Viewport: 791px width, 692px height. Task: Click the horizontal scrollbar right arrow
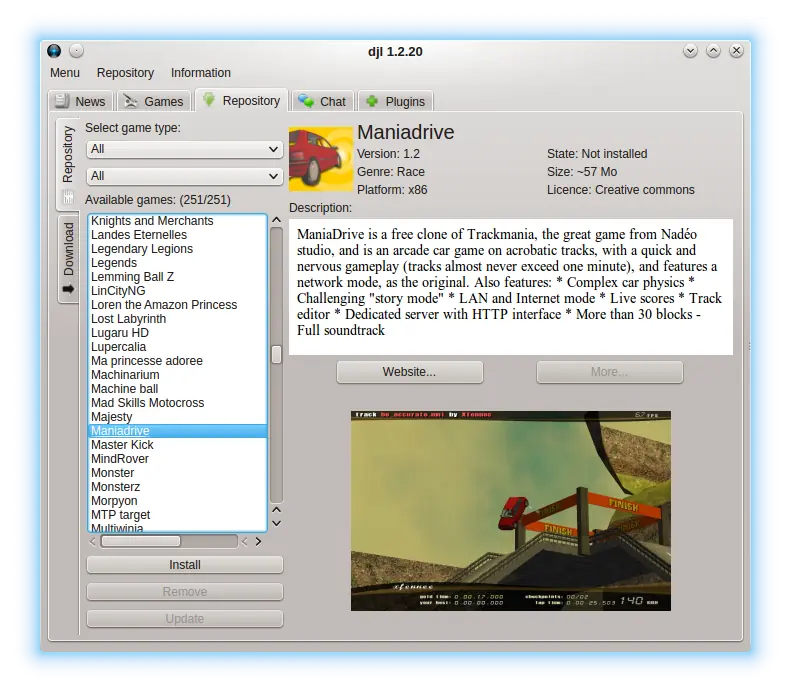(258, 542)
